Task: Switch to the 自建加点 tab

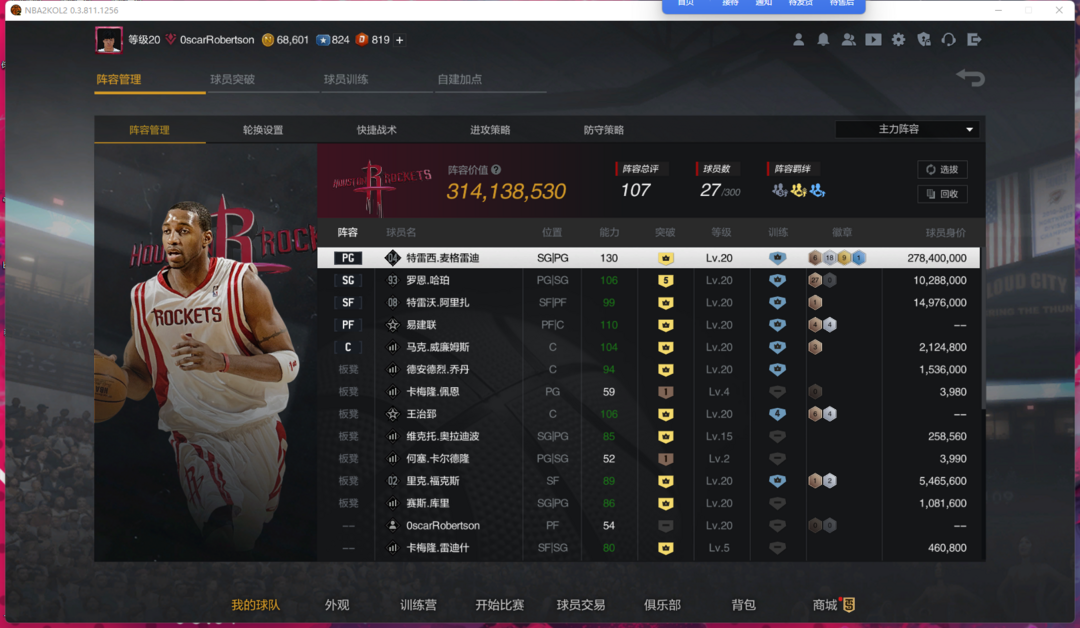Action: (460, 79)
